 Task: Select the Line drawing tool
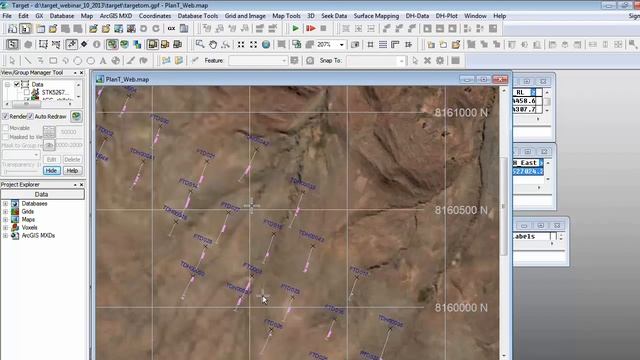click(27, 60)
